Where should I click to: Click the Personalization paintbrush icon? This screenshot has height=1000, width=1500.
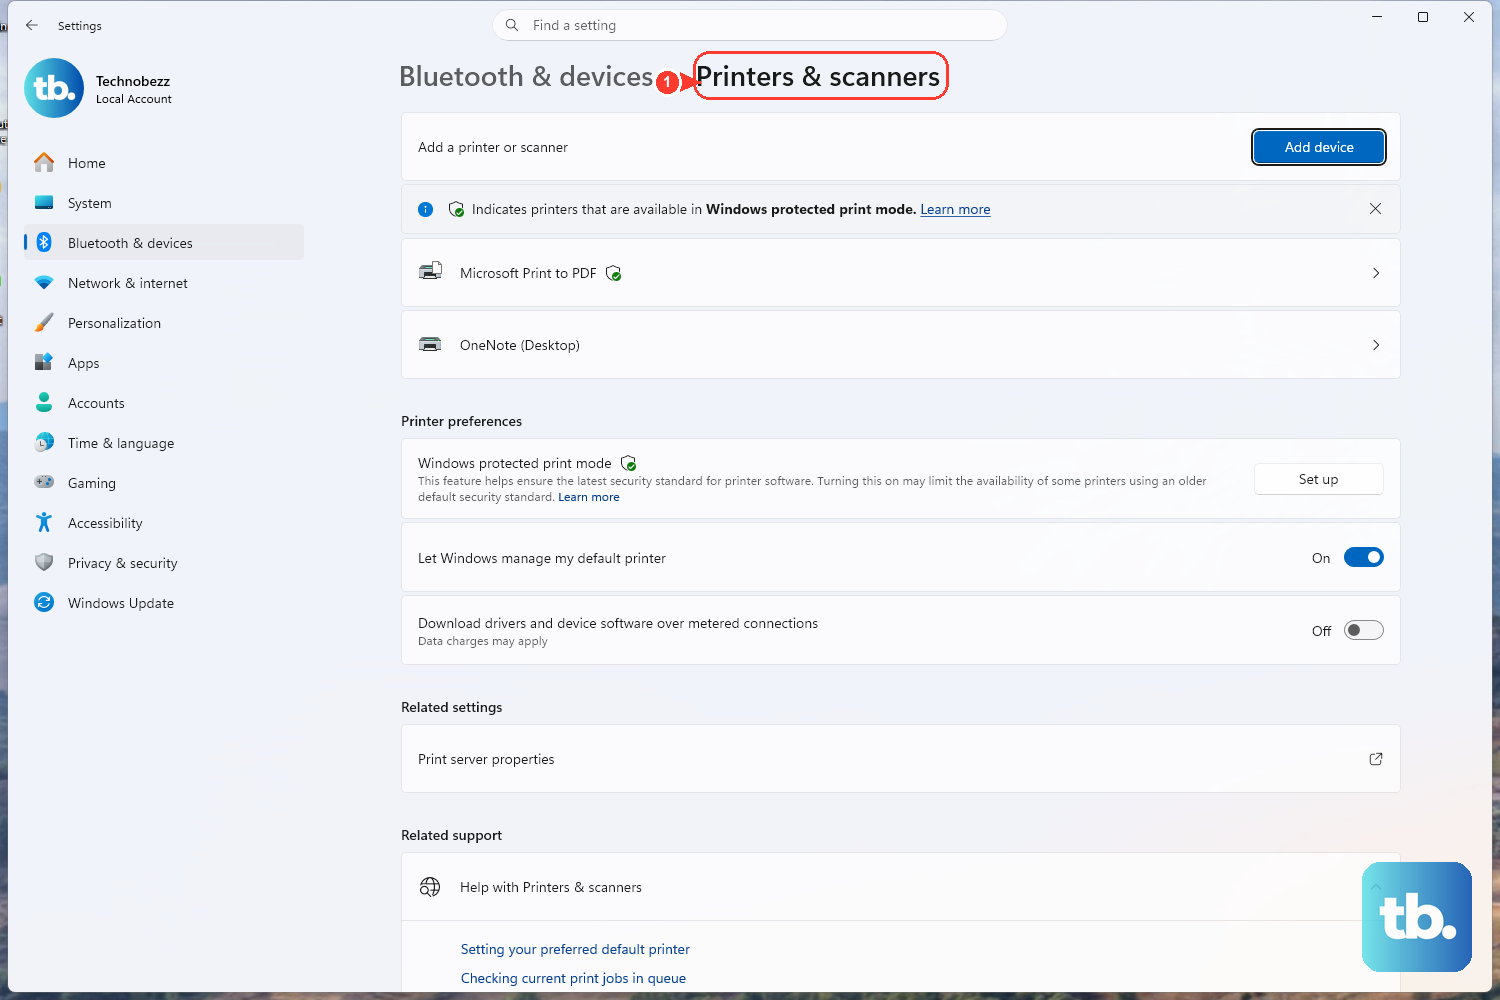(x=44, y=322)
